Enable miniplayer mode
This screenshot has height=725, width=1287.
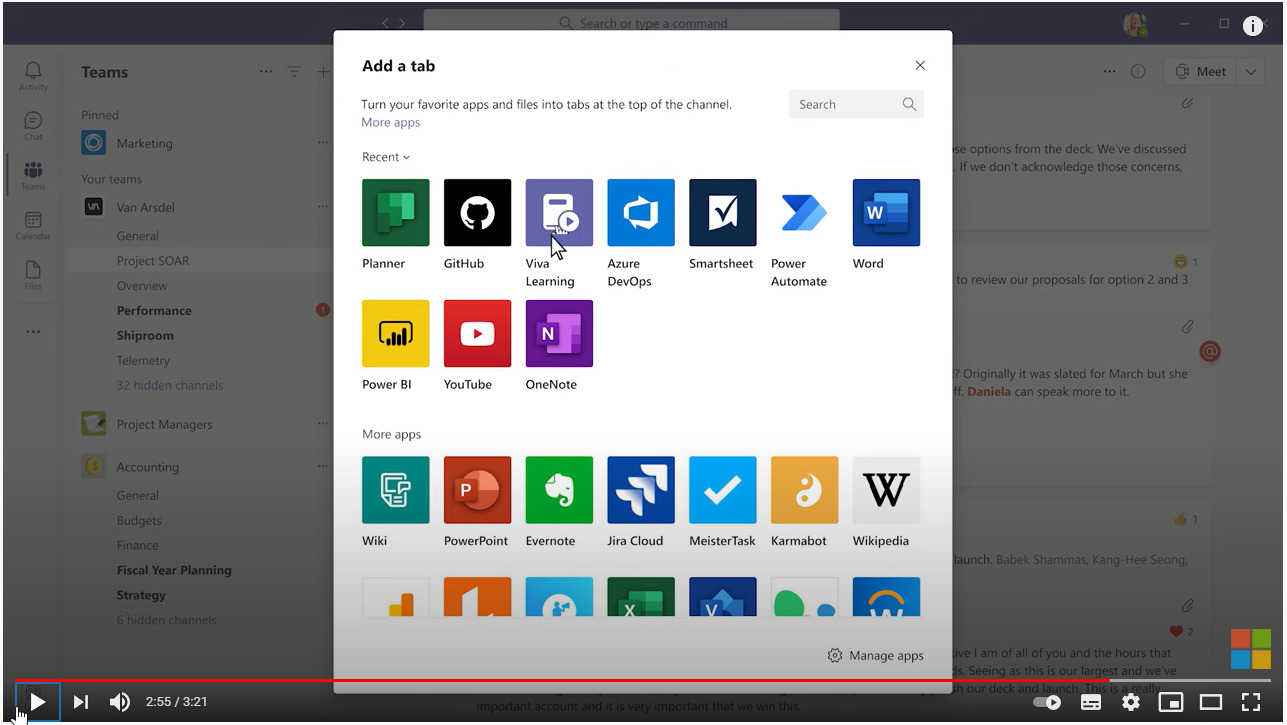[1171, 702]
